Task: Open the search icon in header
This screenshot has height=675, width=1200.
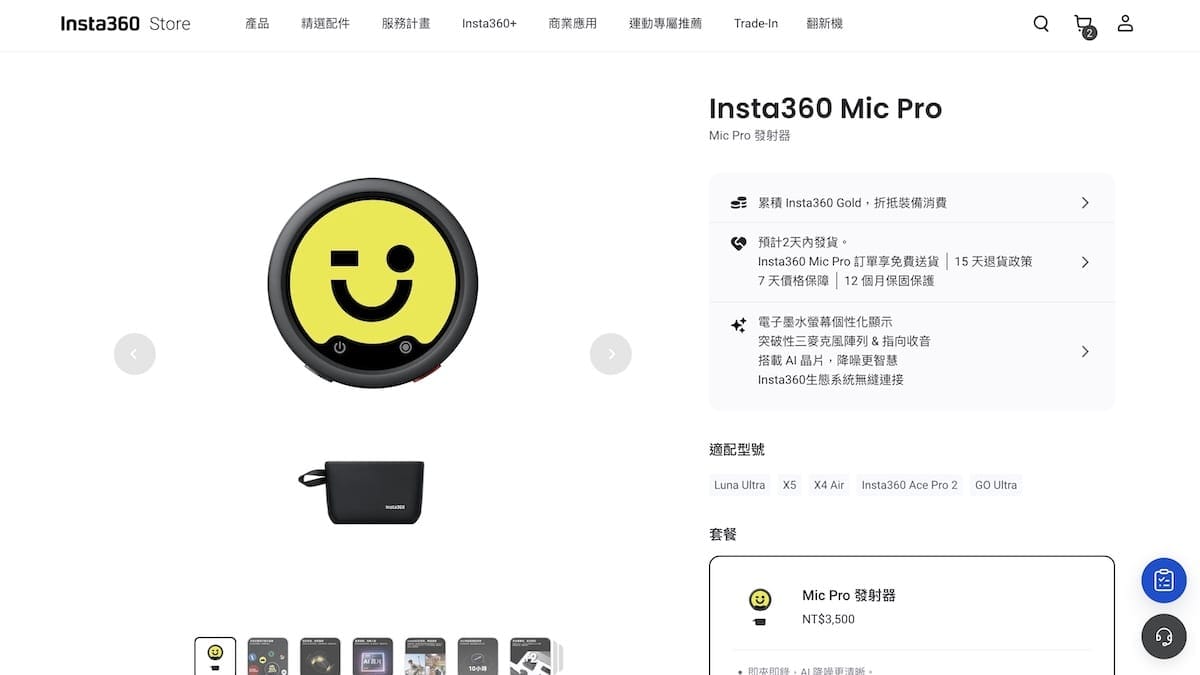Action: click(1041, 23)
